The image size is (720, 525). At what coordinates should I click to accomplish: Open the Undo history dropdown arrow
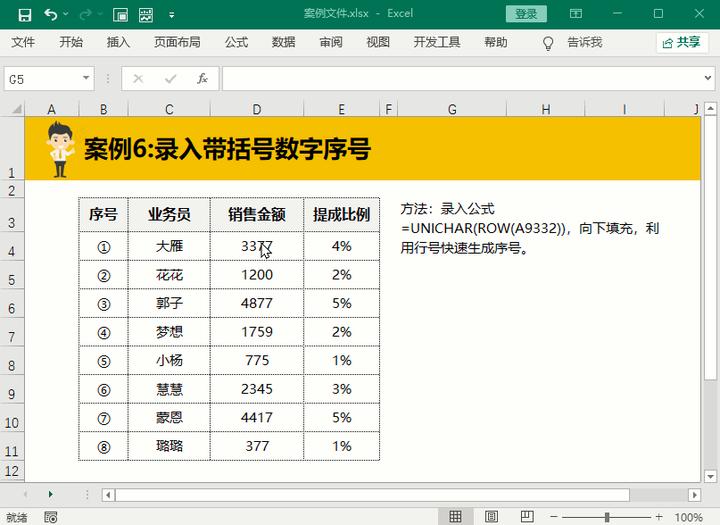[x=66, y=15]
